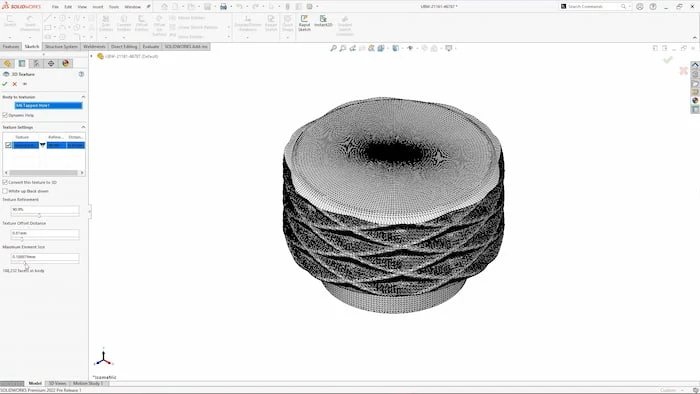This screenshot has width=700, height=394.
Task: Open help for the 3D Texture property manager
Action: click(x=81, y=74)
